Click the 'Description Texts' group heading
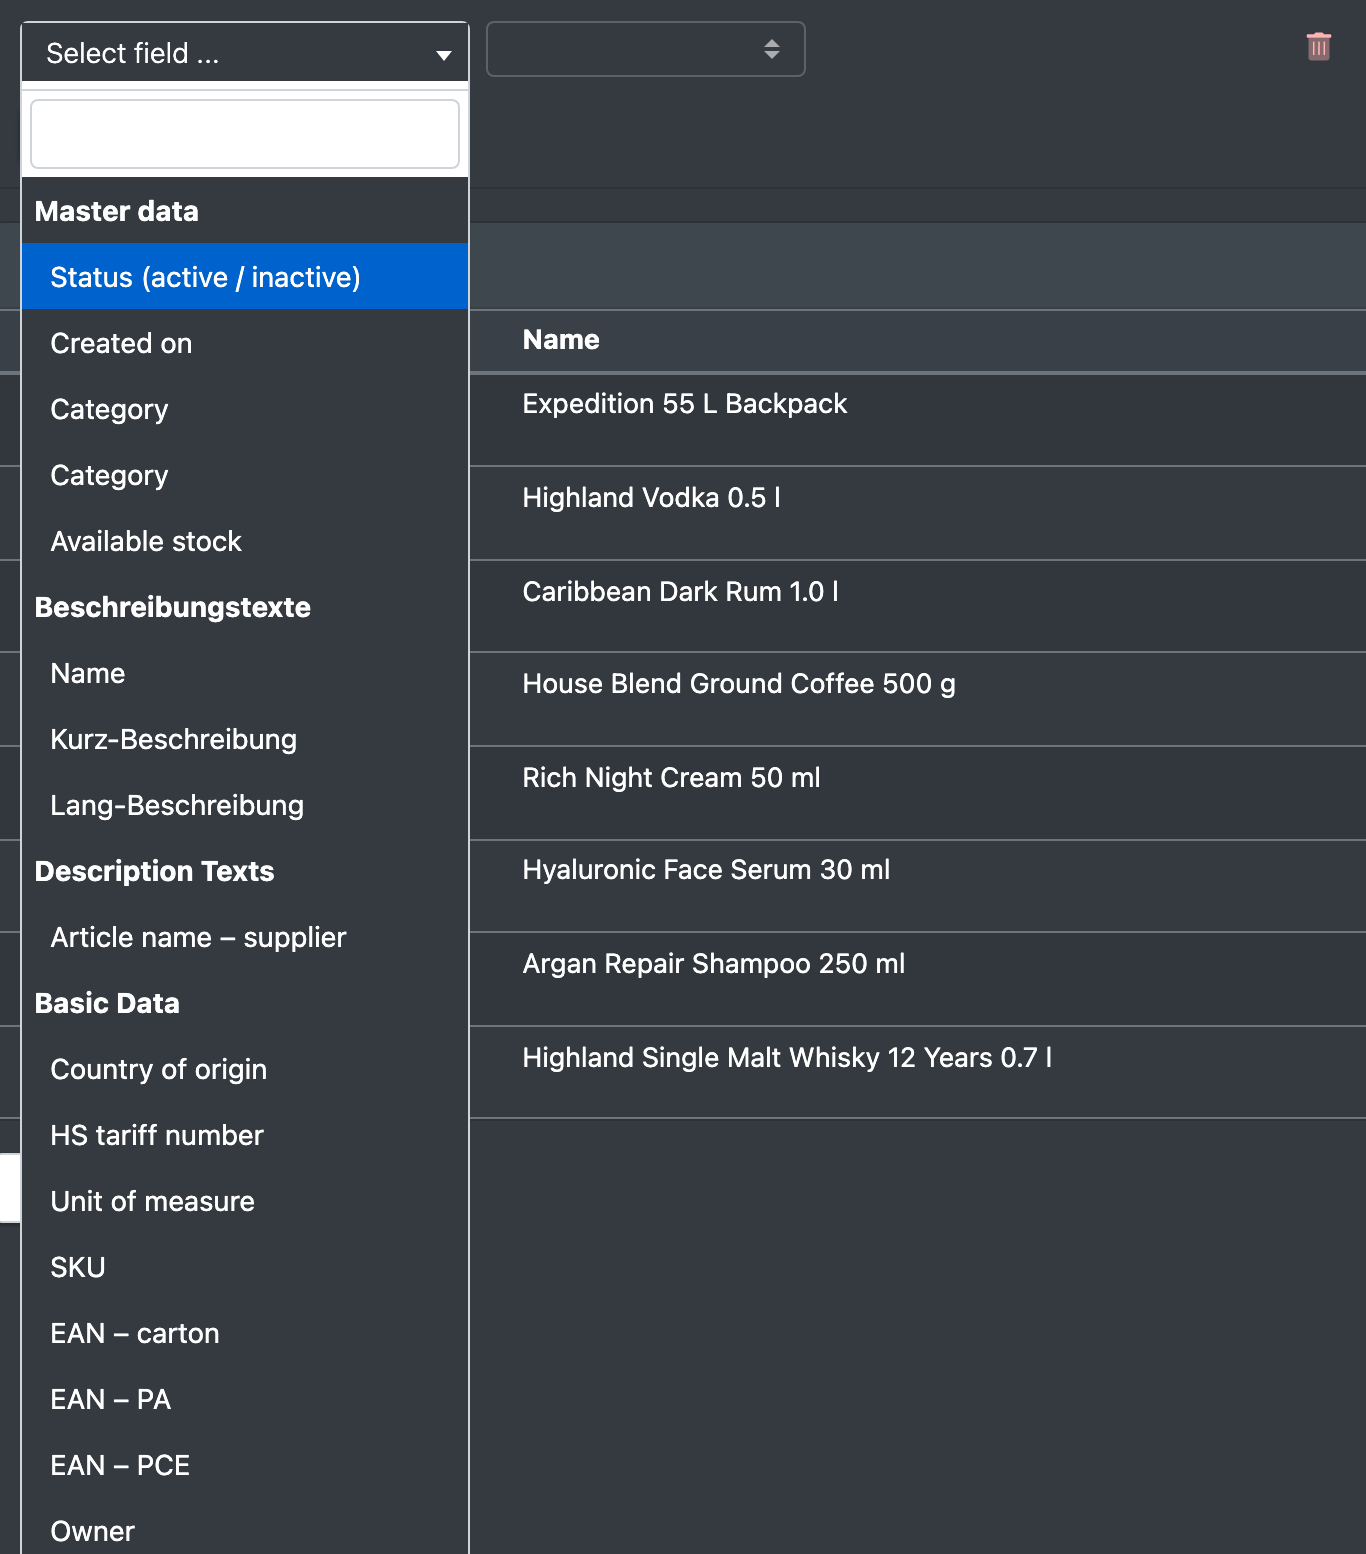Viewport: 1366px width, 1554px height. click(x=155, y=871)
